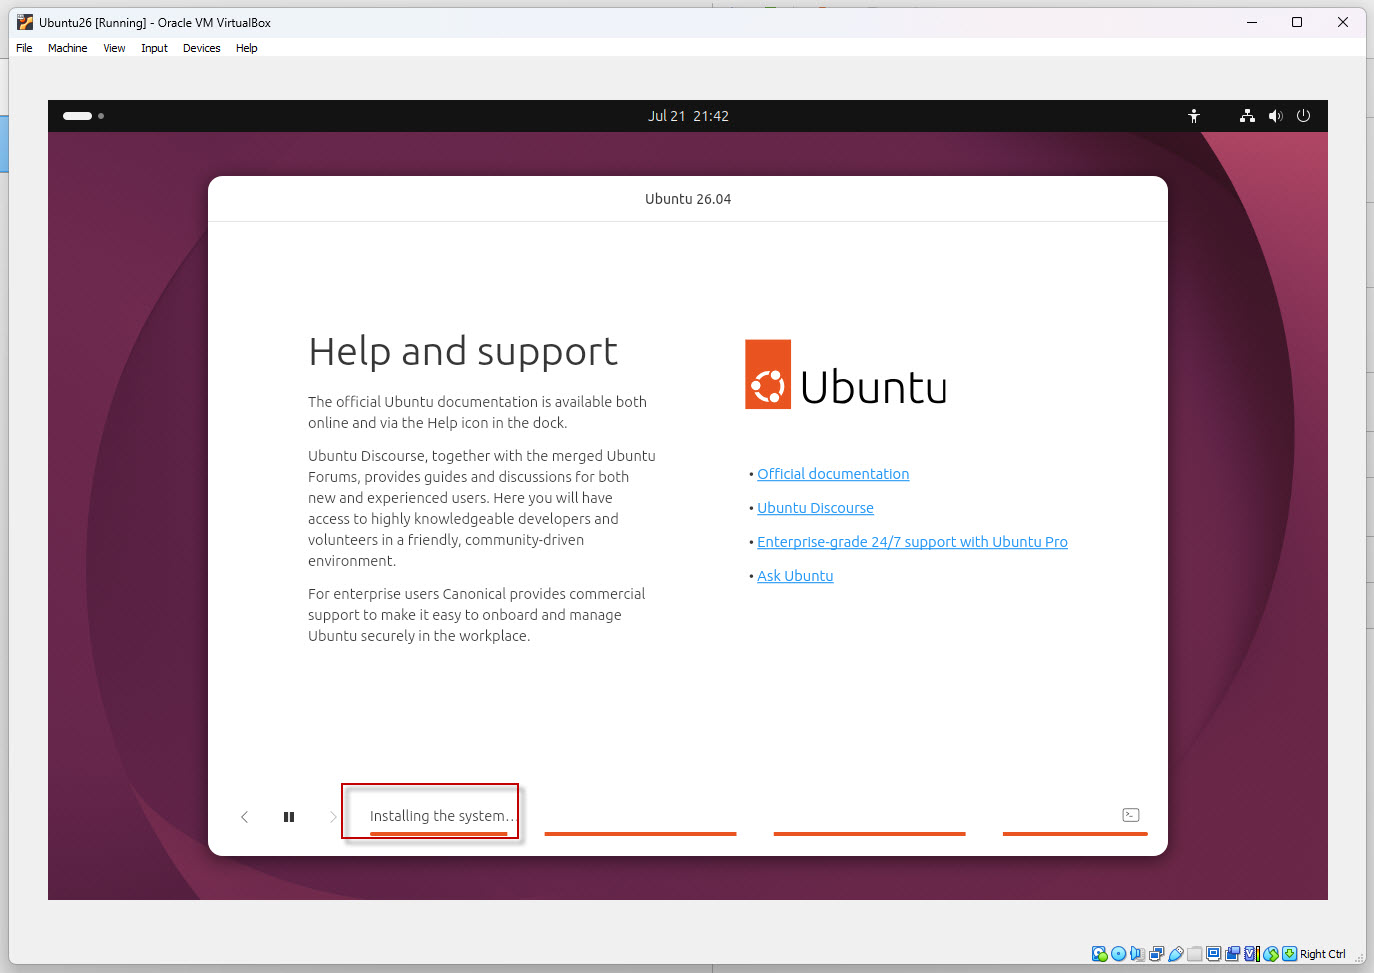Go to the next slide
Screen dimensions: 1374x973
[333, 817]
